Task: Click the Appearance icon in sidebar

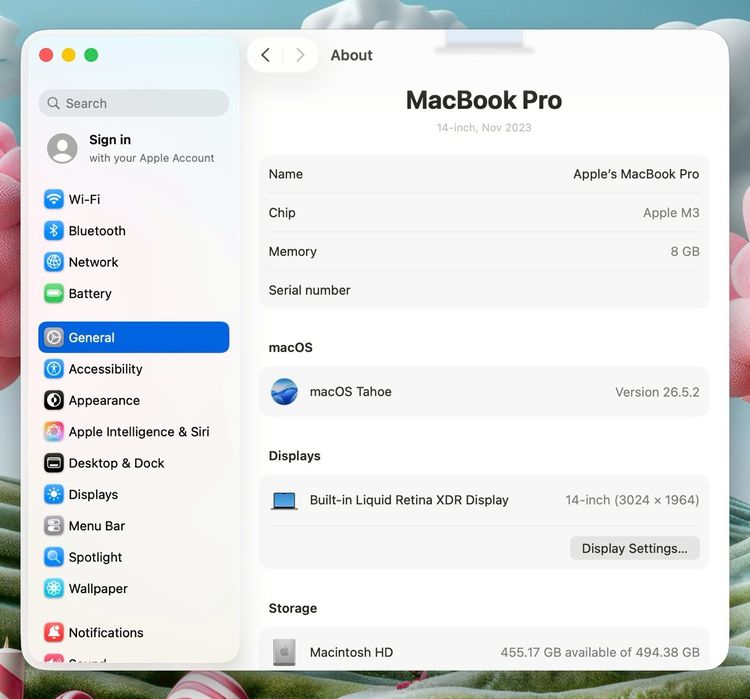Action: (54, 400)
